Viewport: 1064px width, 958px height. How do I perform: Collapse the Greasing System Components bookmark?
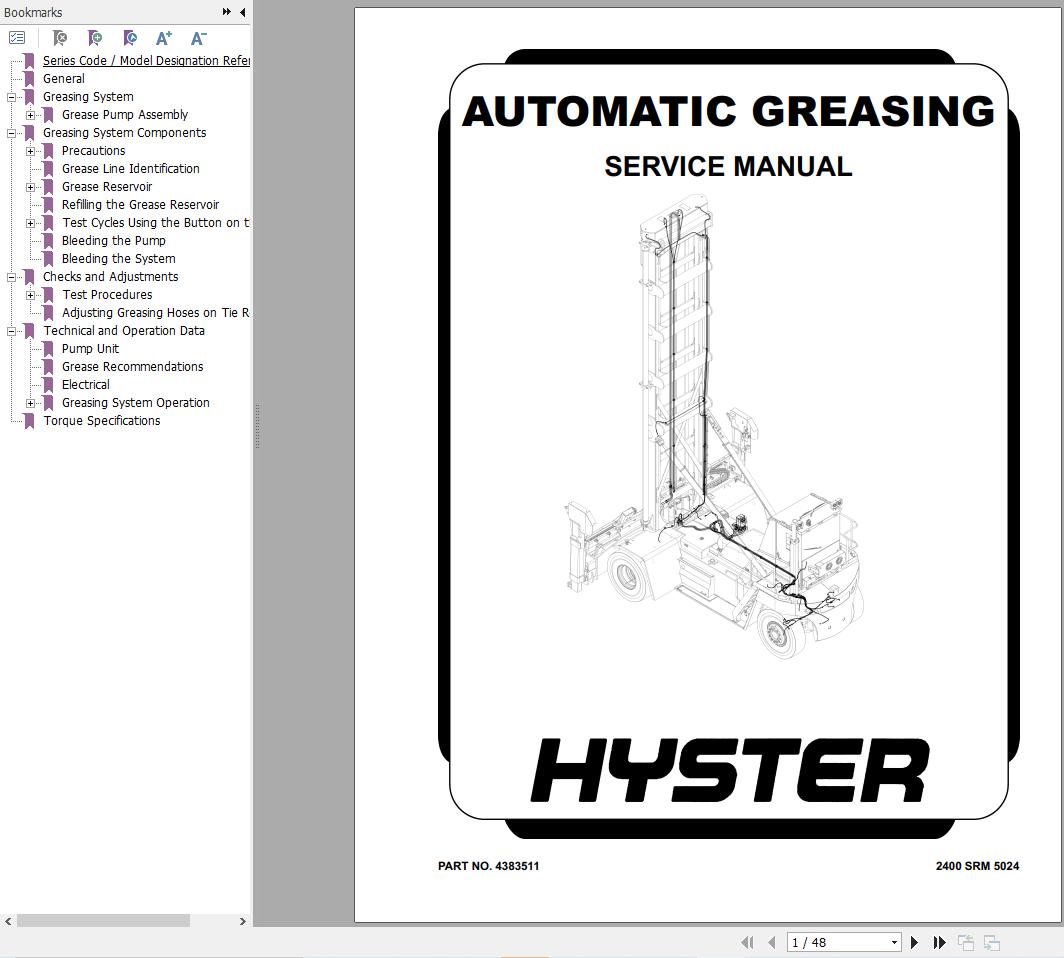pyautogui.click(x=12, y=133)
